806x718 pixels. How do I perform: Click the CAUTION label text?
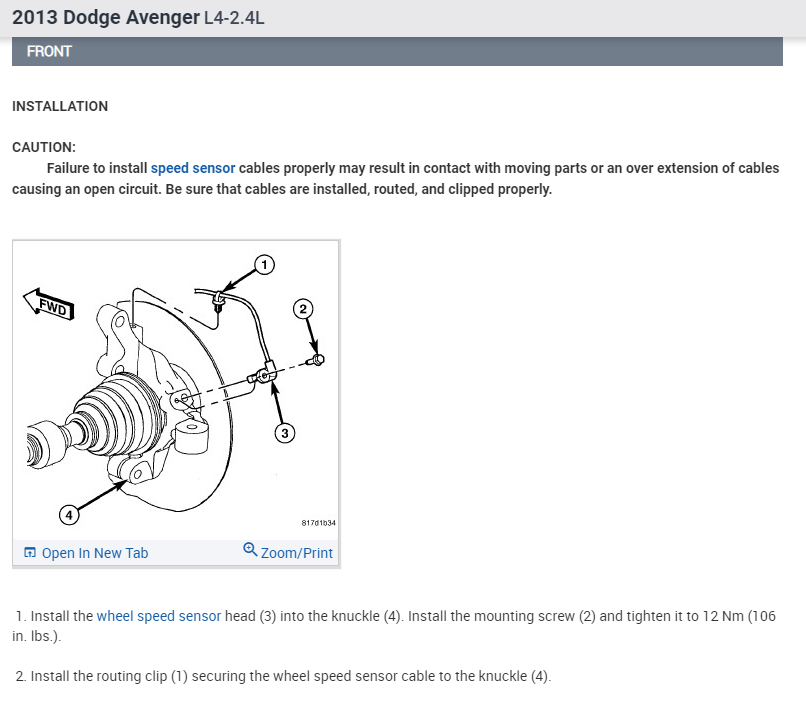(44, 147)
